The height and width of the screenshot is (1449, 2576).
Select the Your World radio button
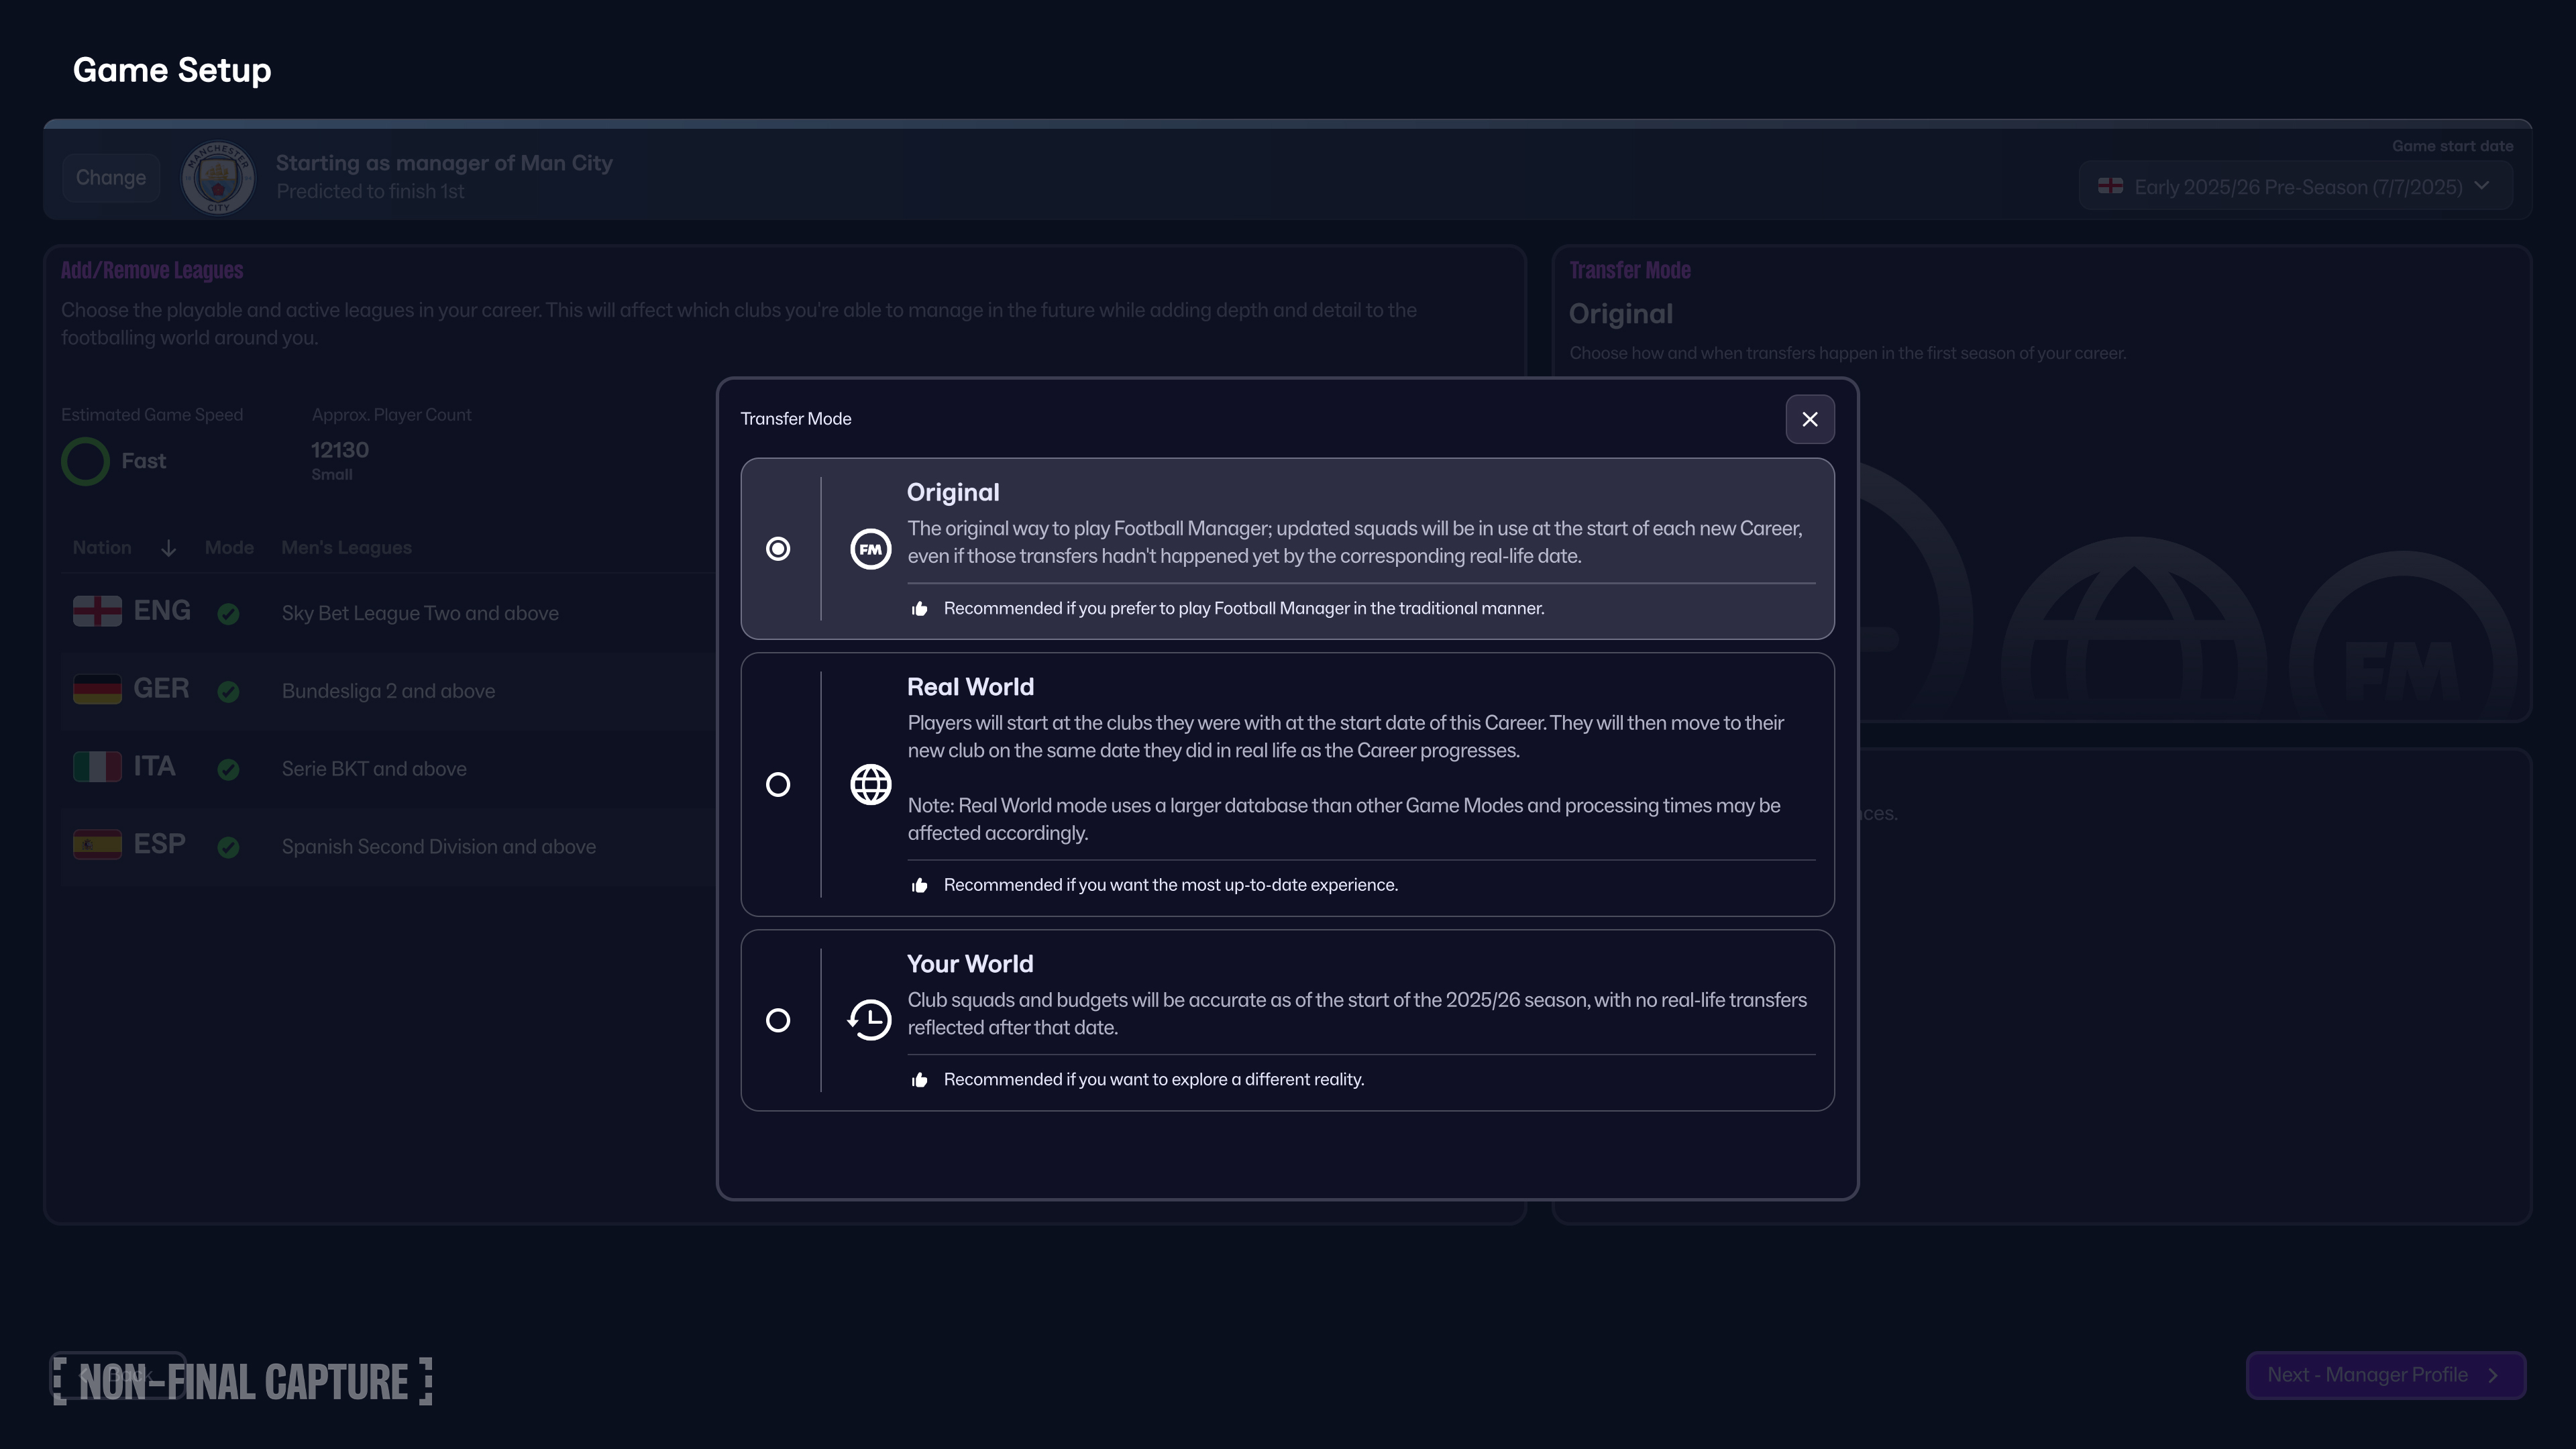(778, 1020)
